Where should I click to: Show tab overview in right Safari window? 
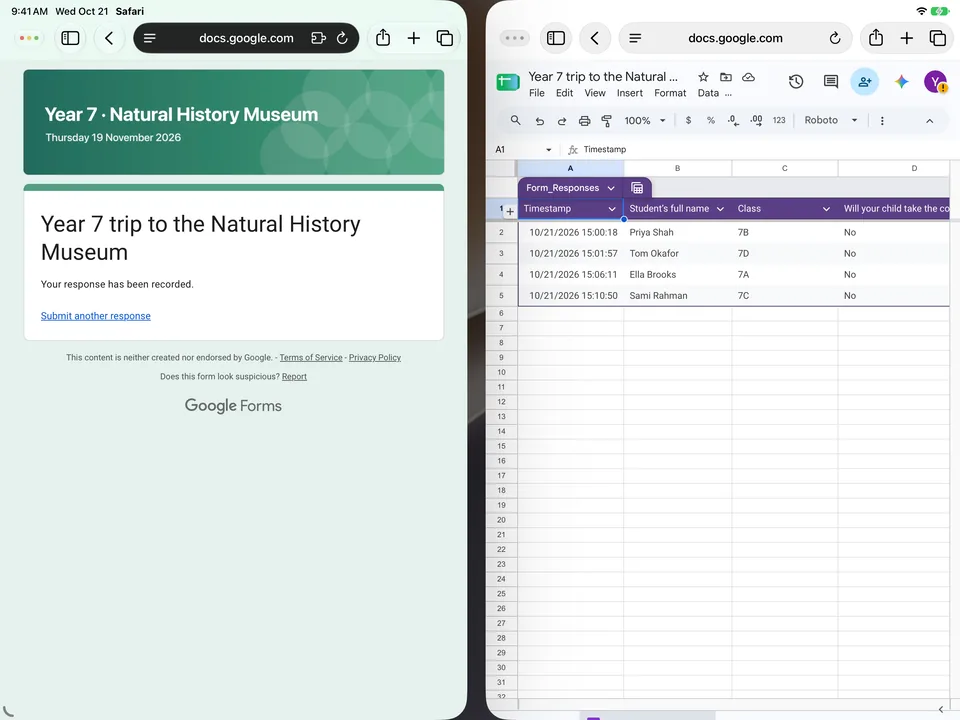click(938, 38)
